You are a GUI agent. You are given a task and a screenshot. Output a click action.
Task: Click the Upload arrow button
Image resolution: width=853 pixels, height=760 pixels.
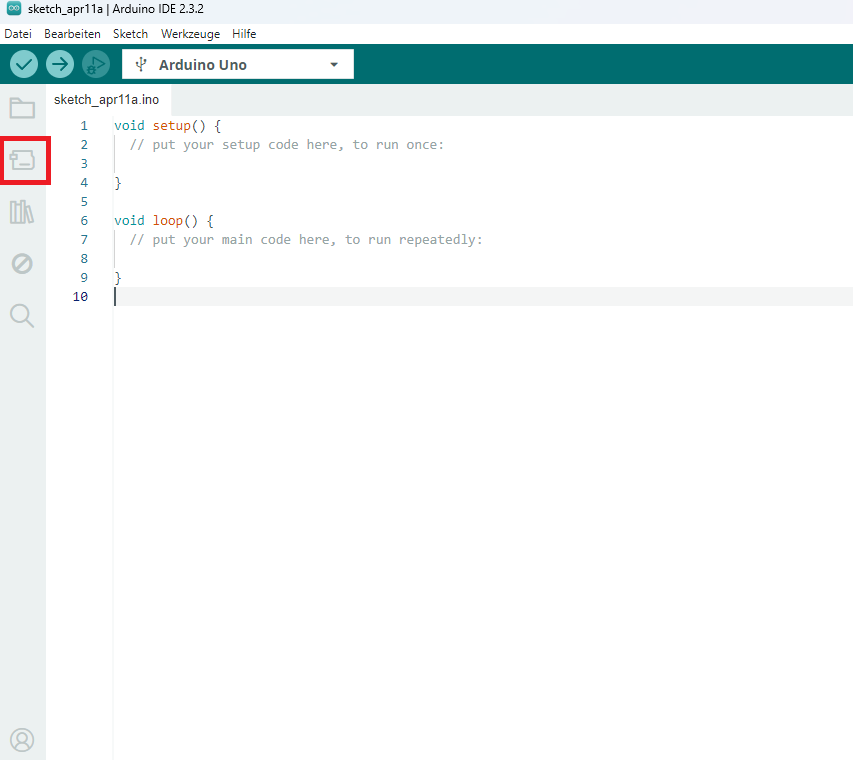[60, 65]
